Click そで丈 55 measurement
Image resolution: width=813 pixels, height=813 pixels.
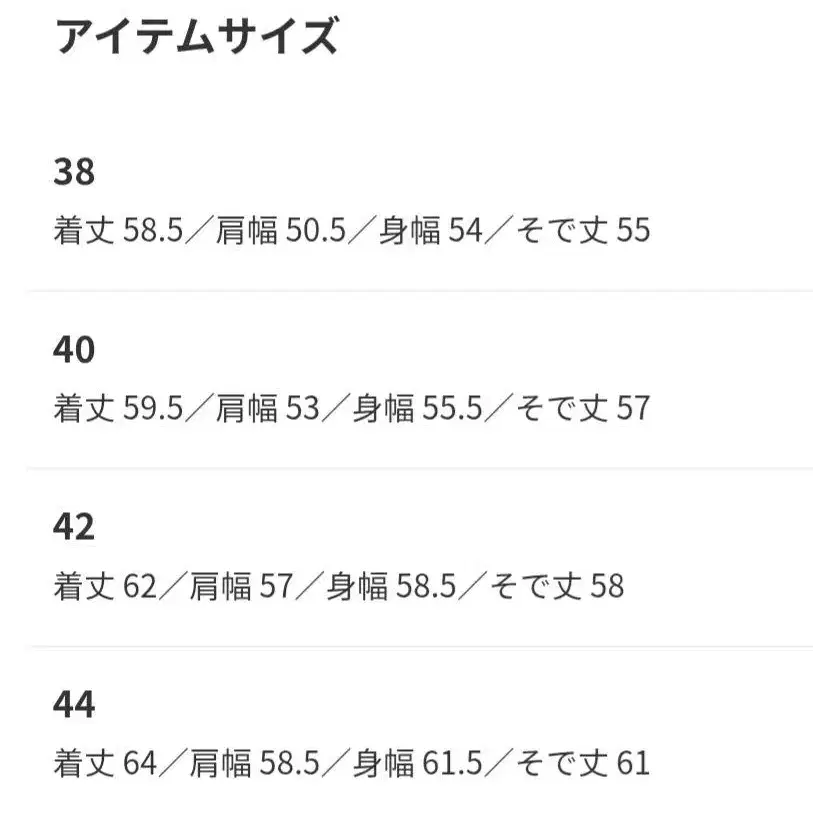[584, 231]
